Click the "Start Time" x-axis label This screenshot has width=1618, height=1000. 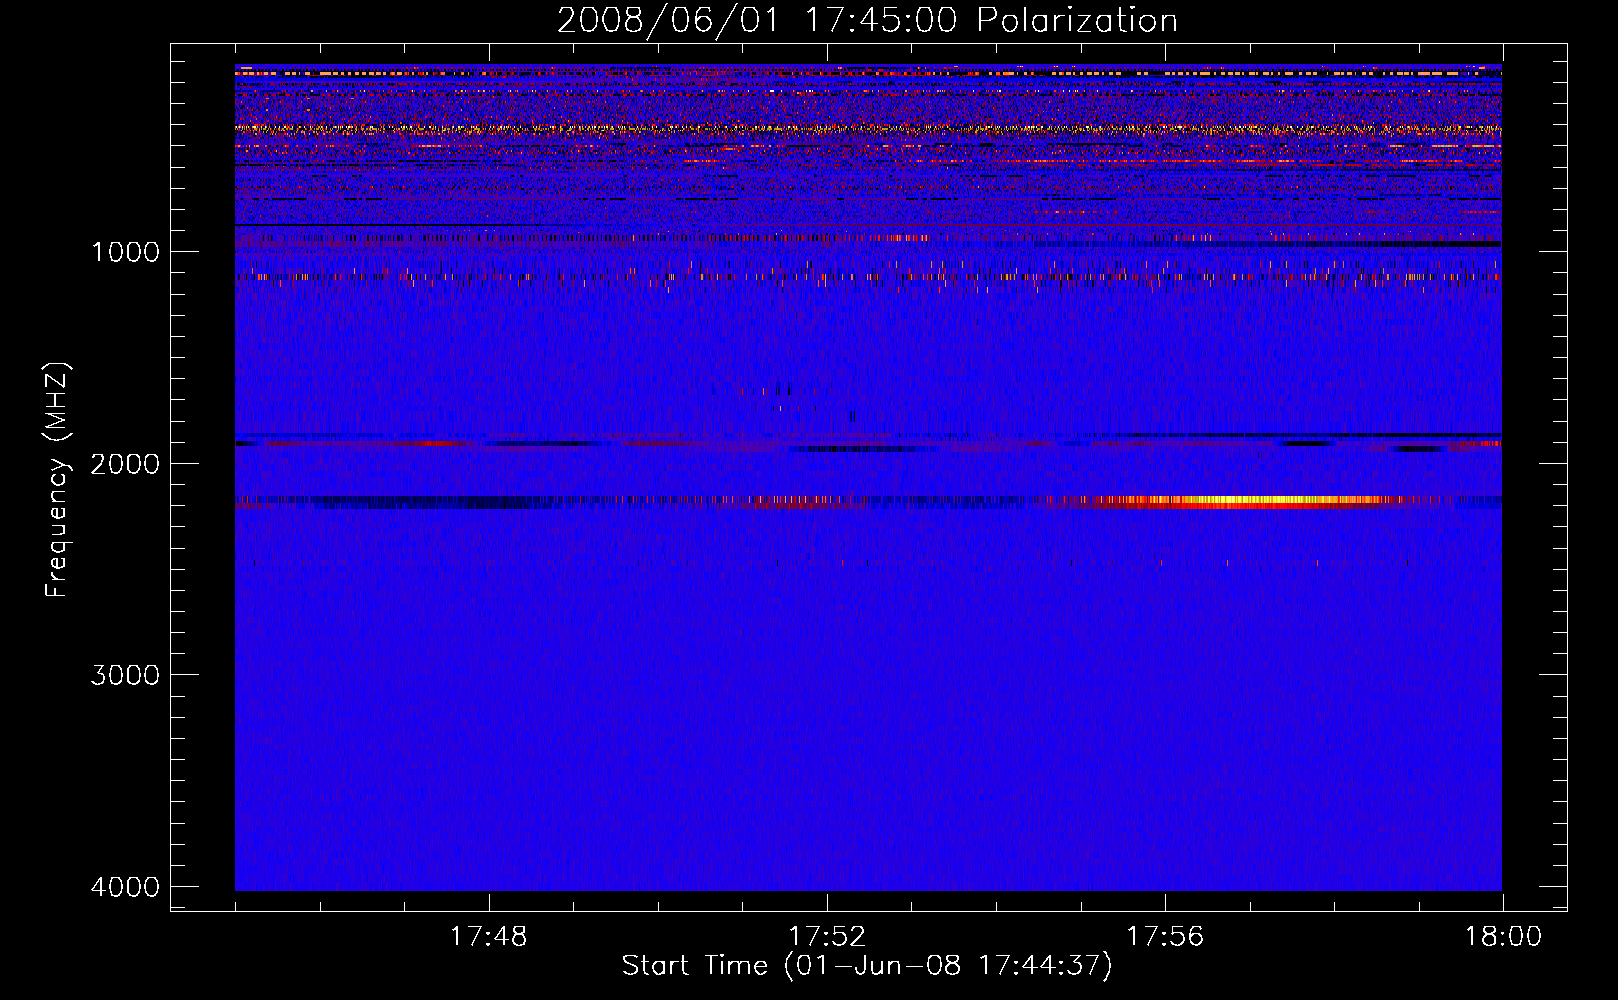866,966
